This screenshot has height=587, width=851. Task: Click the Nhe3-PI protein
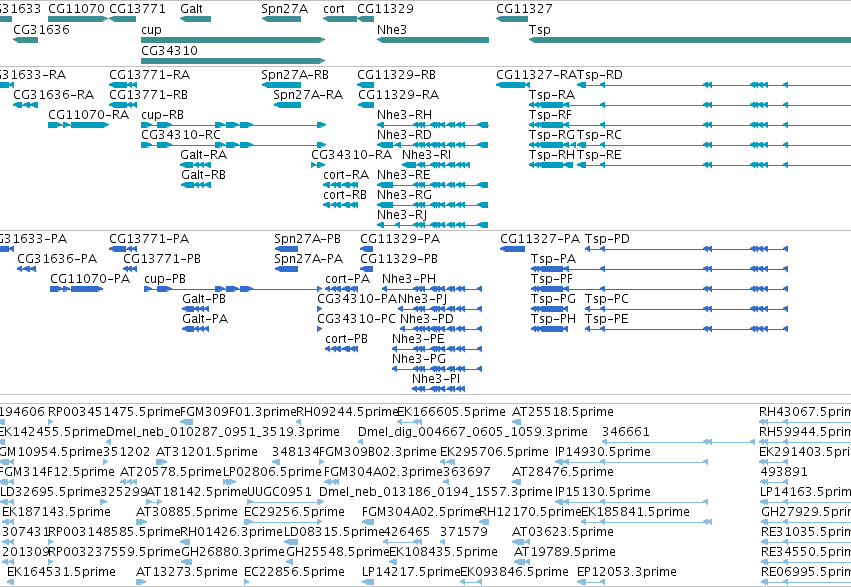(439, 389)
